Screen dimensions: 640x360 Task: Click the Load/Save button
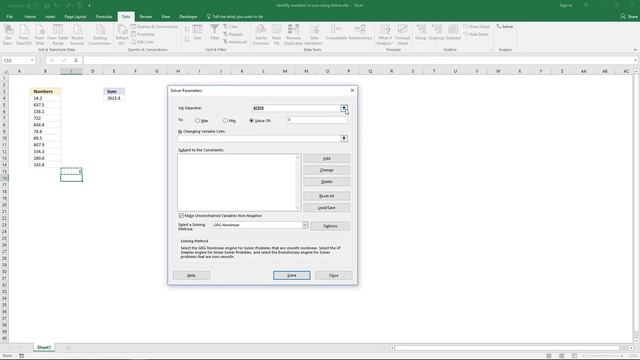click(327, 208)
